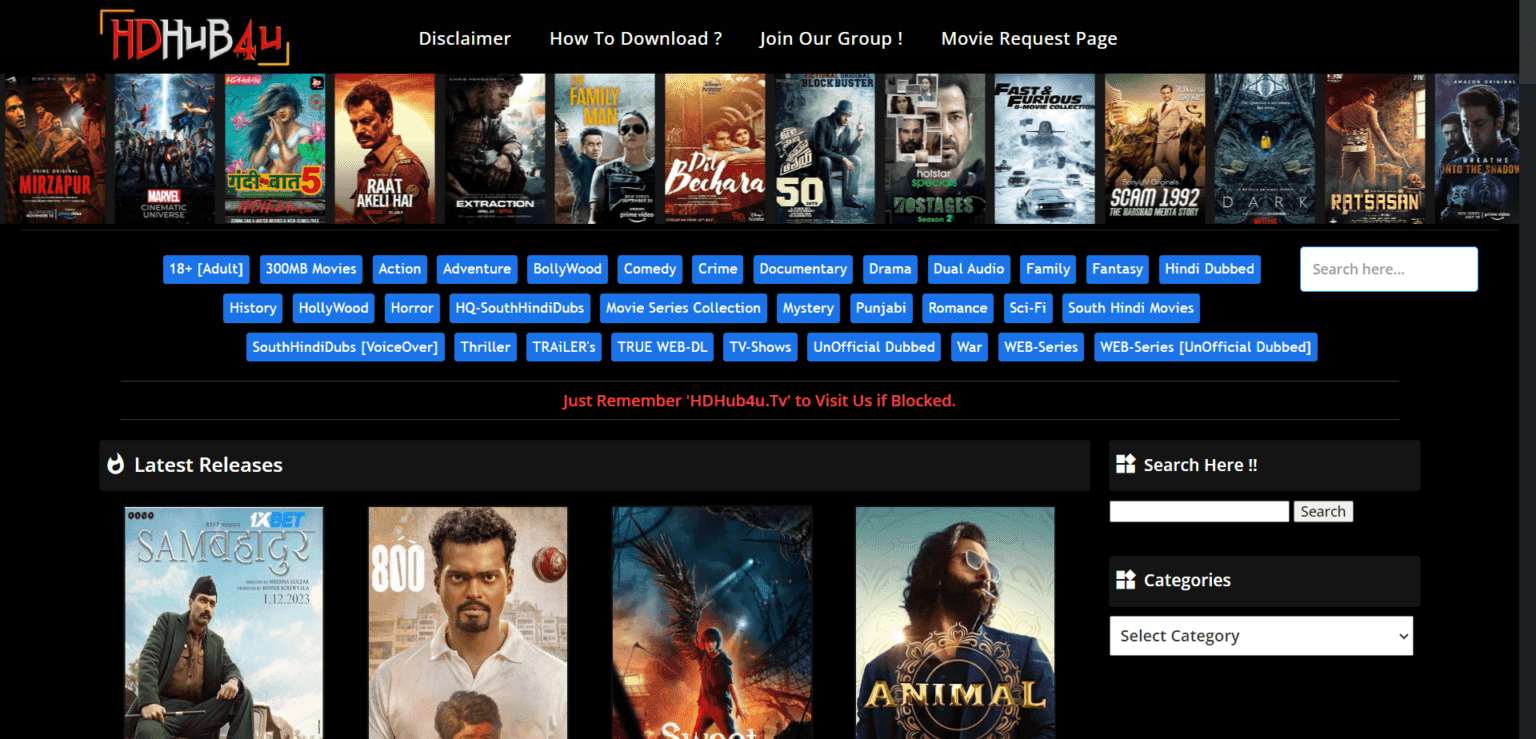Image resolution: width=1536 pixels, height=739 pixels.
Task: Open the Hindi Dubbed category
Action: [1210, 269]
